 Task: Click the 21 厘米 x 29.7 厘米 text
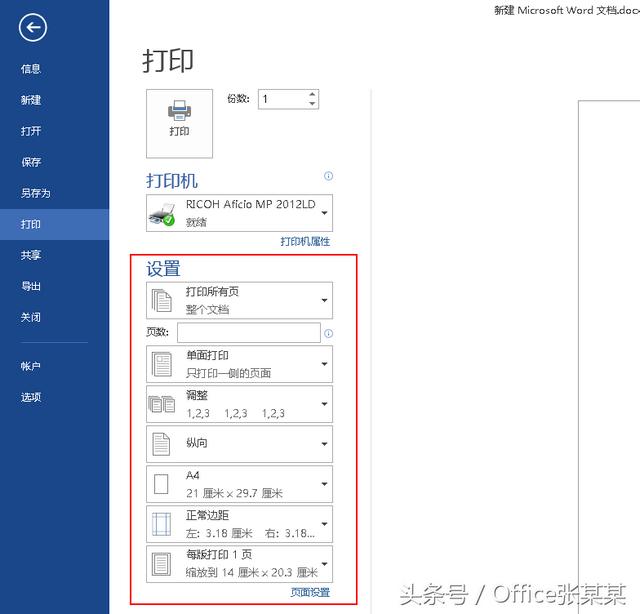[234, 493]
